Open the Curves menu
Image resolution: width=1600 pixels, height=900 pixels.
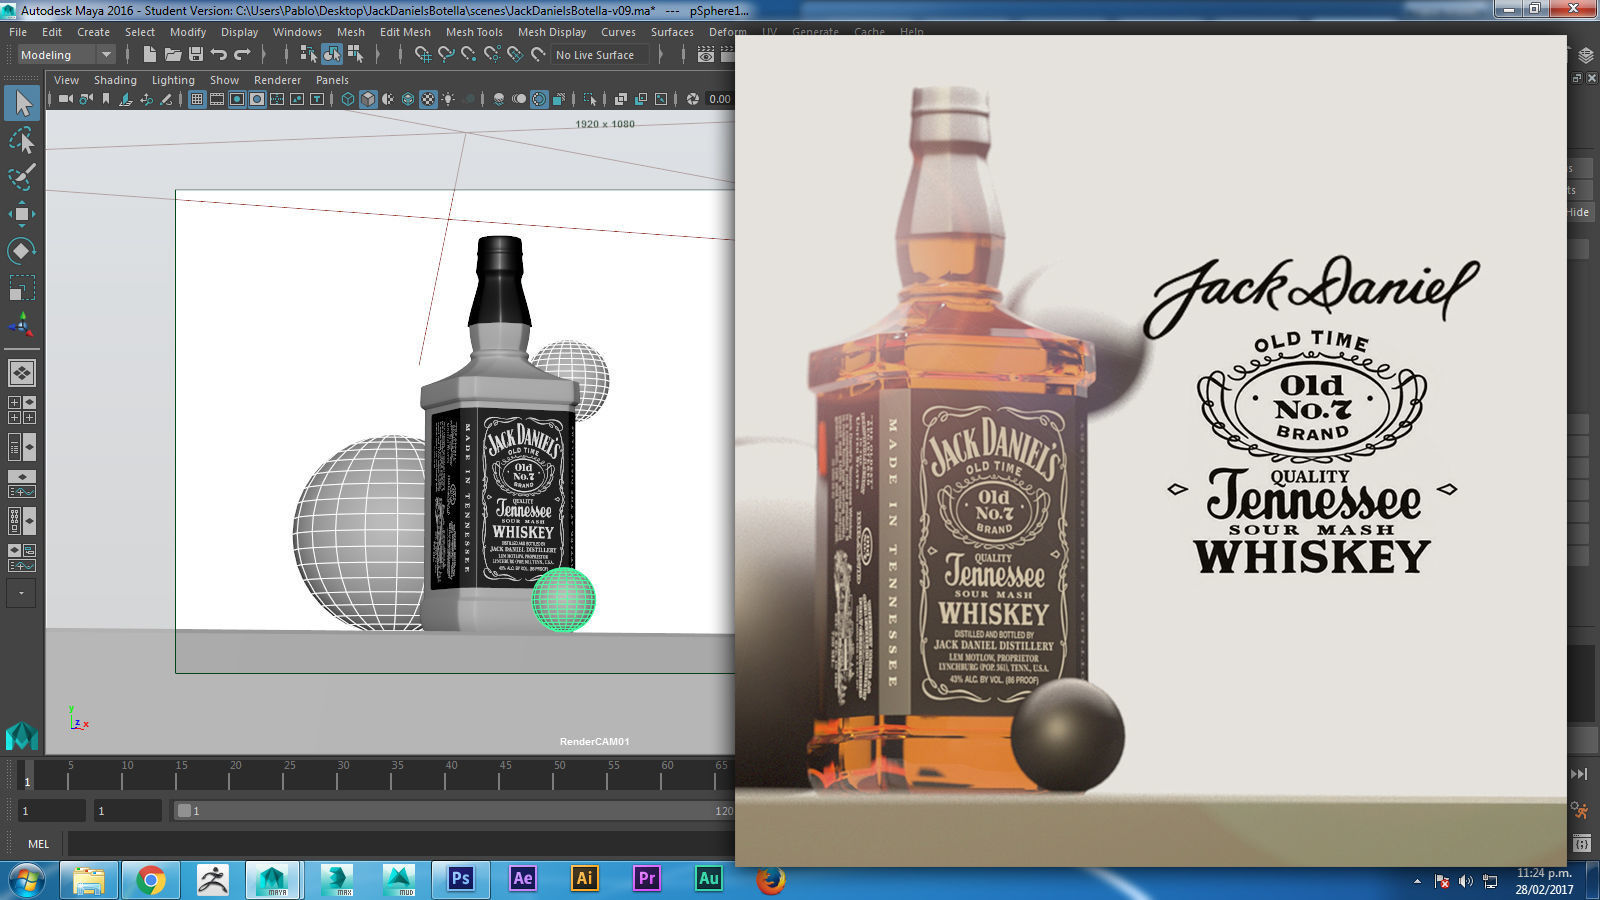[618, 32]
